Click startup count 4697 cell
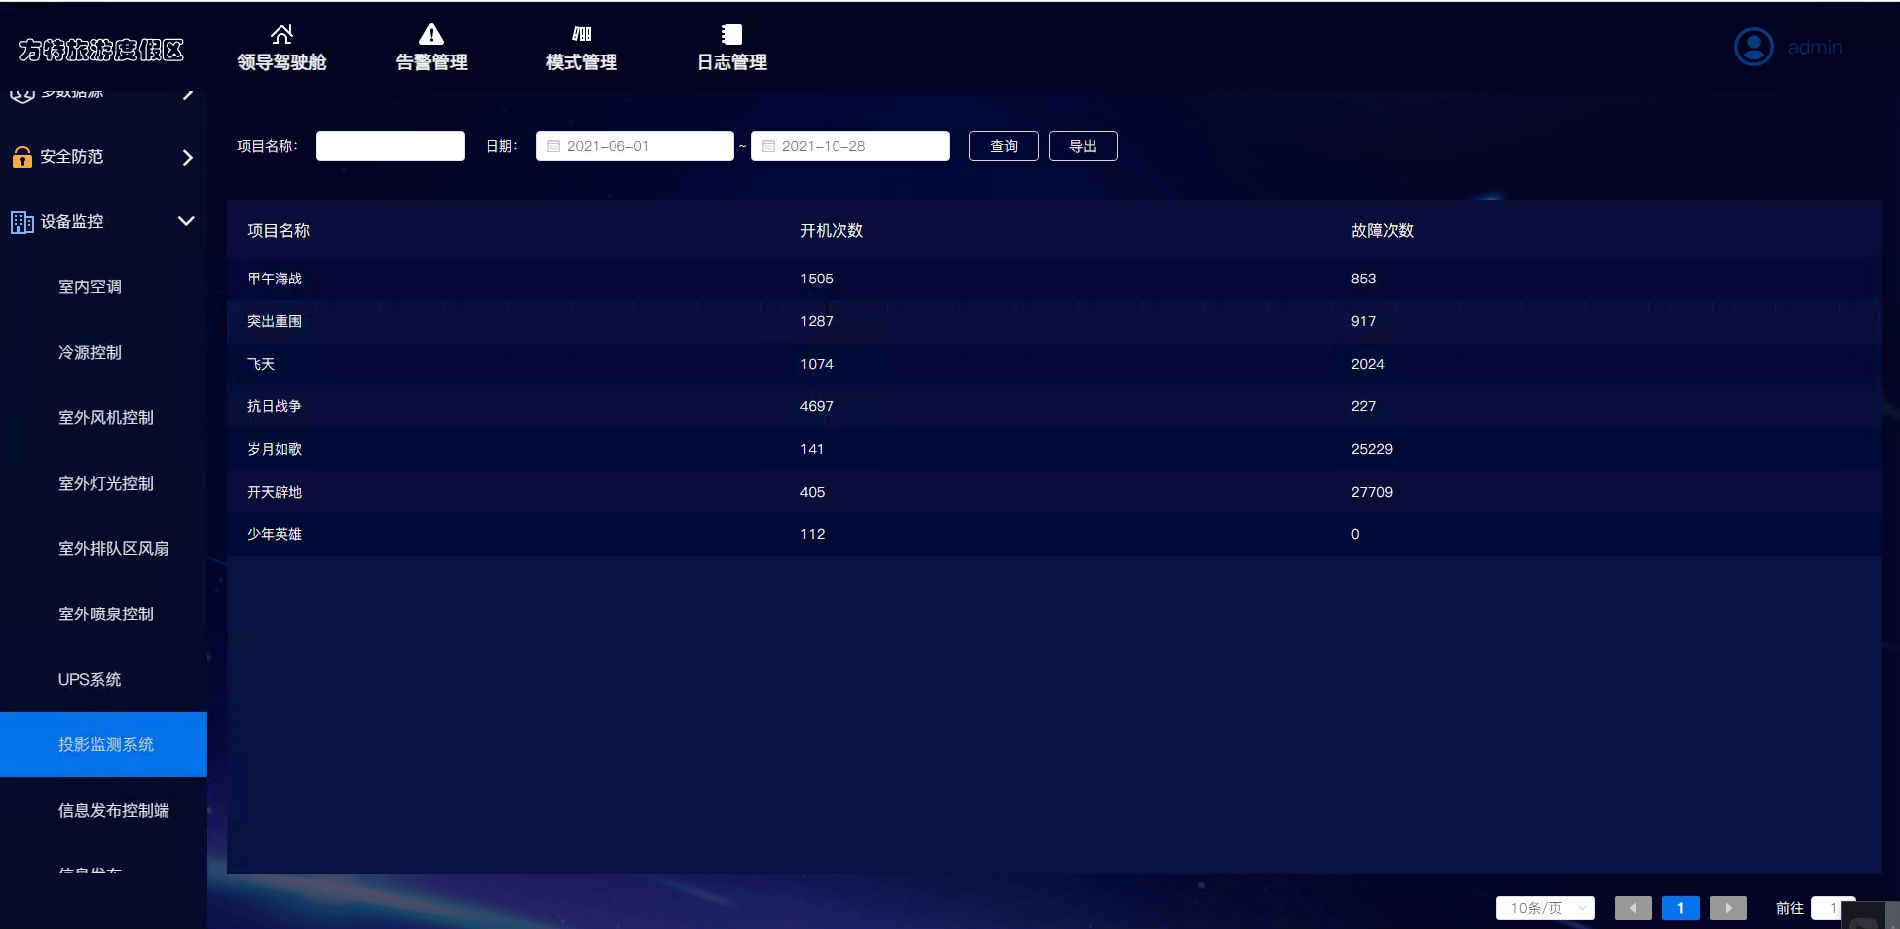 tap(817, 407)
